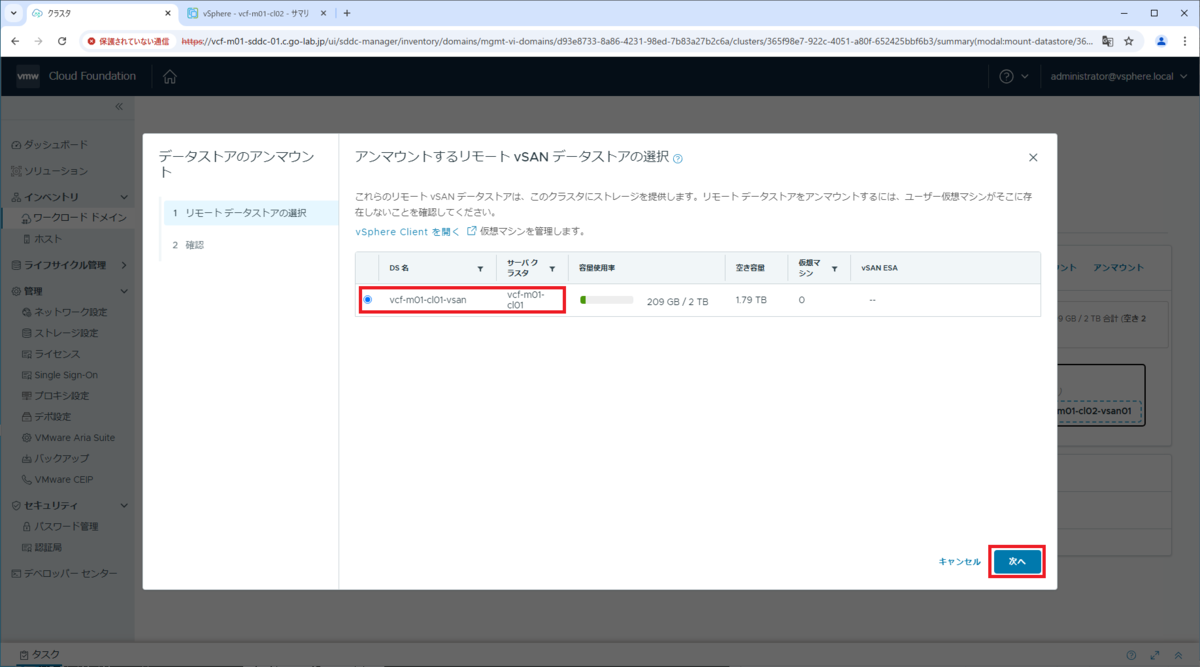Click the task panel help icon
The image size is (1200, 667).
pyautogui.click(x=1131, y=655)
